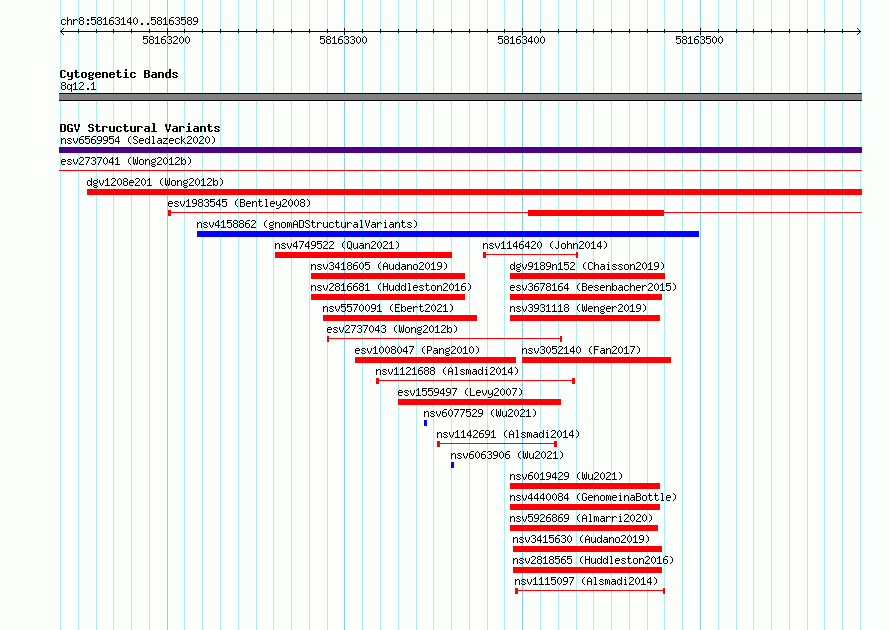
Task: Click nsv6077529 (Wu2021) label
Action: pos(480,413)
